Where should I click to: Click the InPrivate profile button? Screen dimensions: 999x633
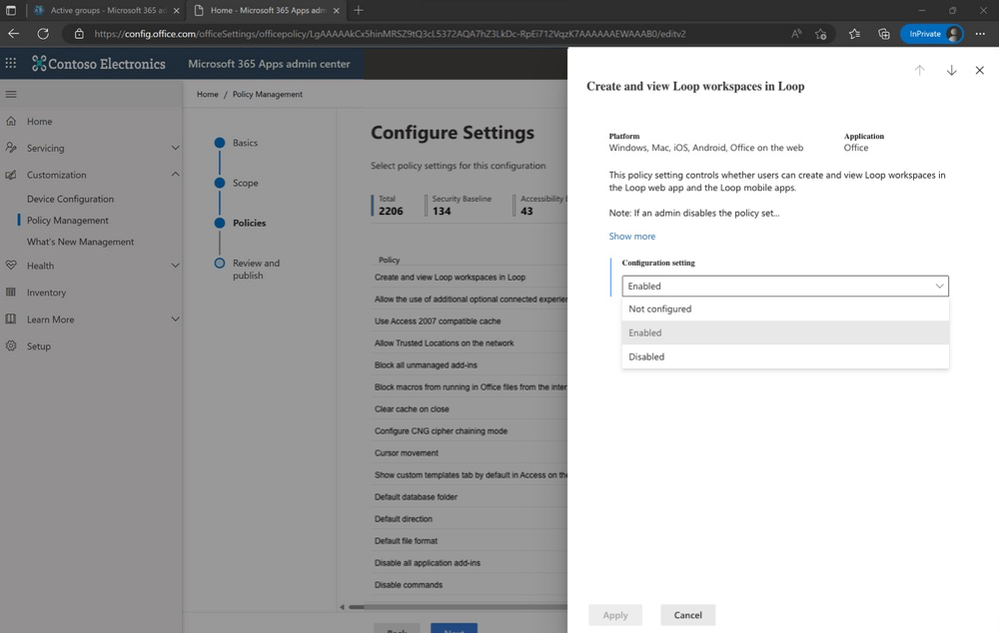932,34
